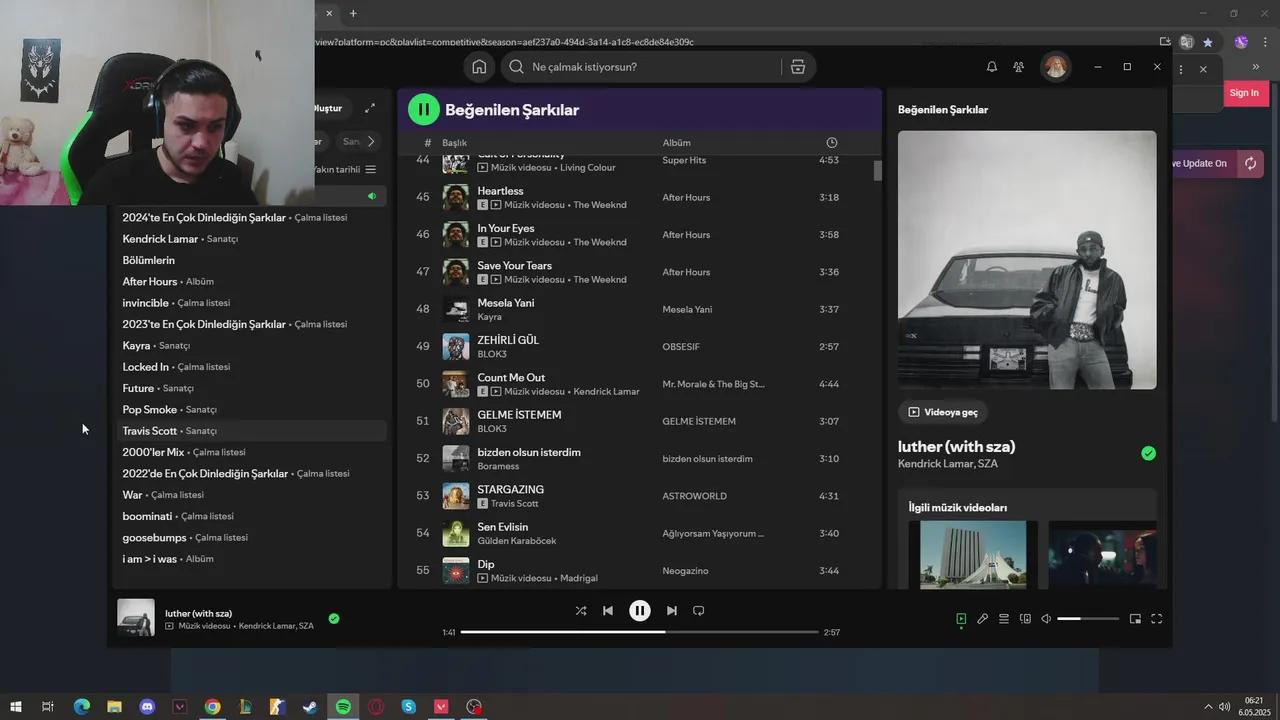Screen dimensions: 1280x720
Task: Open the After Hours album in library
Action: pyautogui.click(x=250, y=282)
